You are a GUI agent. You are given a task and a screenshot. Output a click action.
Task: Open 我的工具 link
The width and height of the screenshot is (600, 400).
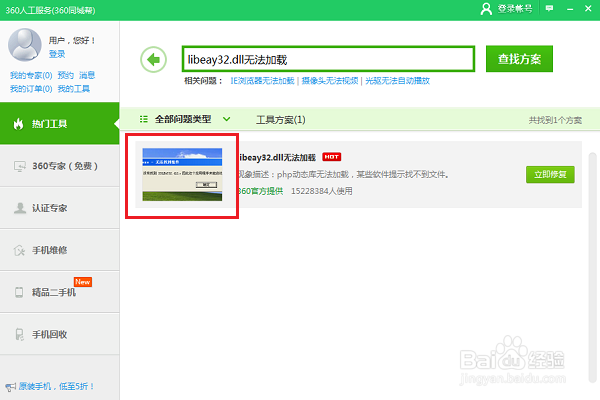point(73,89)
